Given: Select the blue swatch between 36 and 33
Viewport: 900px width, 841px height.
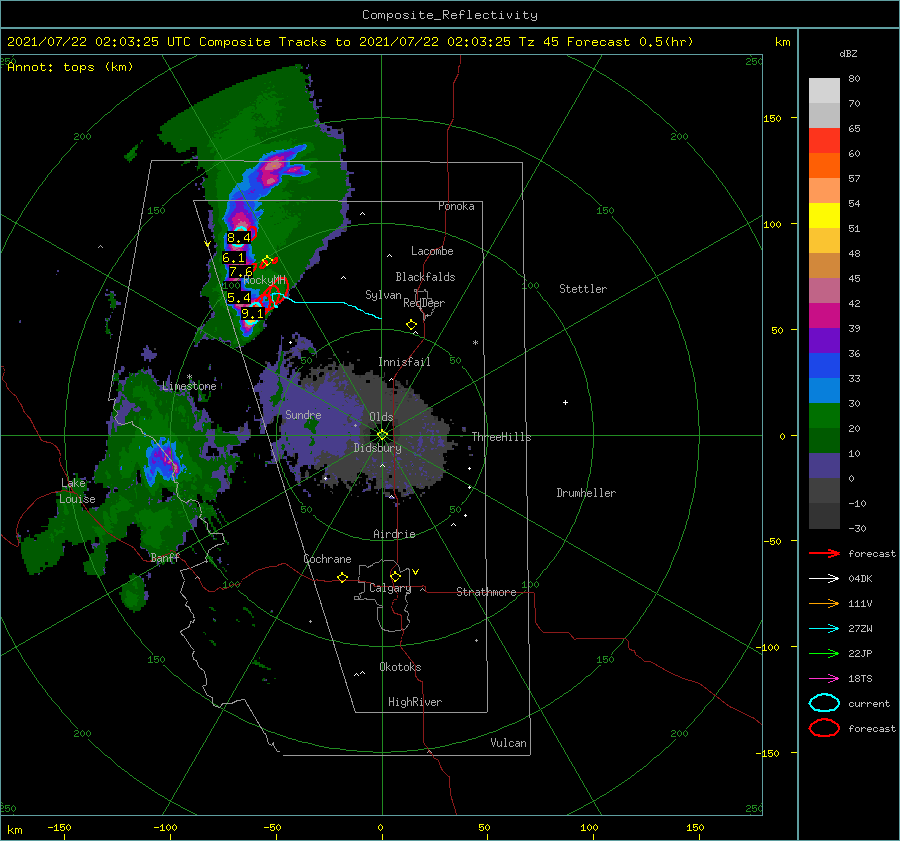Looking at the screenshot, I should [824, 366].
